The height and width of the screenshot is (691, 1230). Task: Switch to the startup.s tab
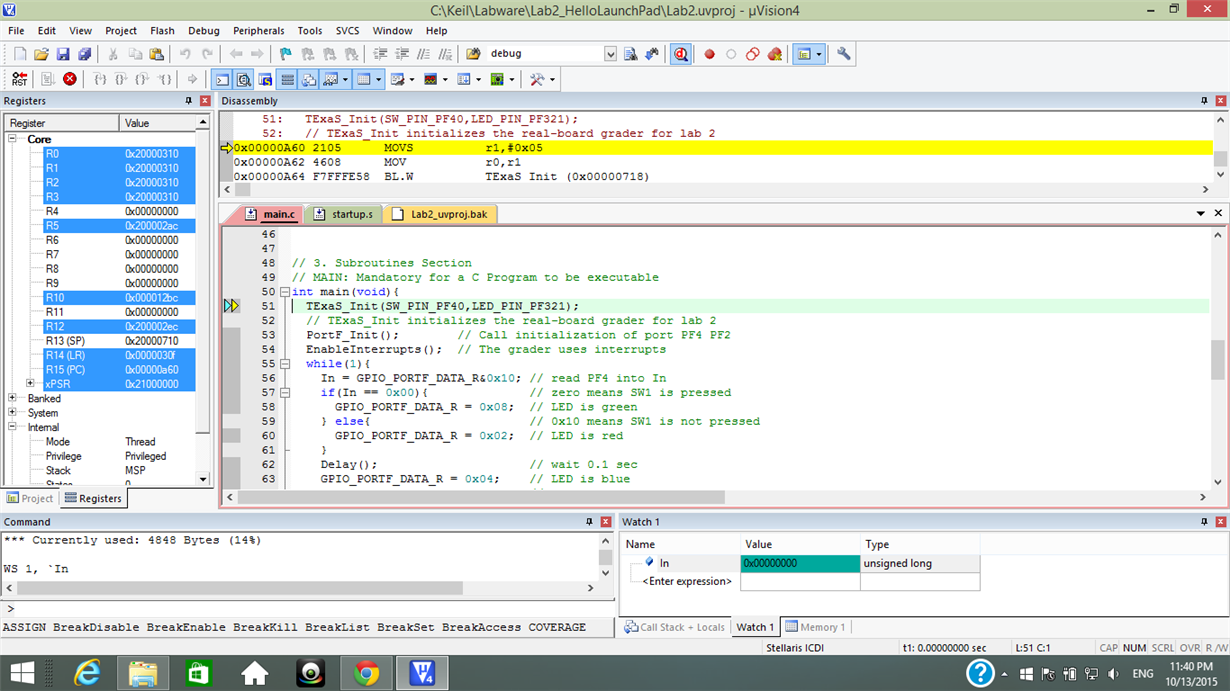(x=343, y=214)
